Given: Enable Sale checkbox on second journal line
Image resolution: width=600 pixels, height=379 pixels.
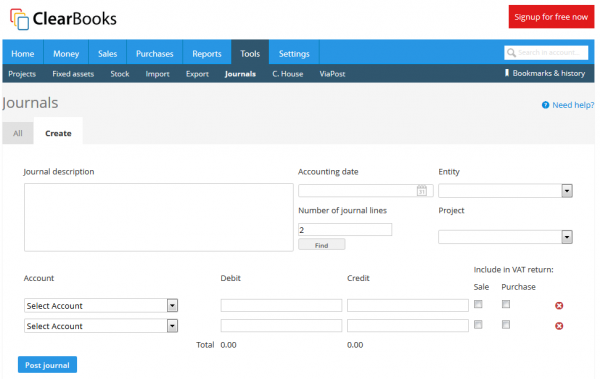Looking at the screenshot, I should pyautogui.click(x=478, y=325).
